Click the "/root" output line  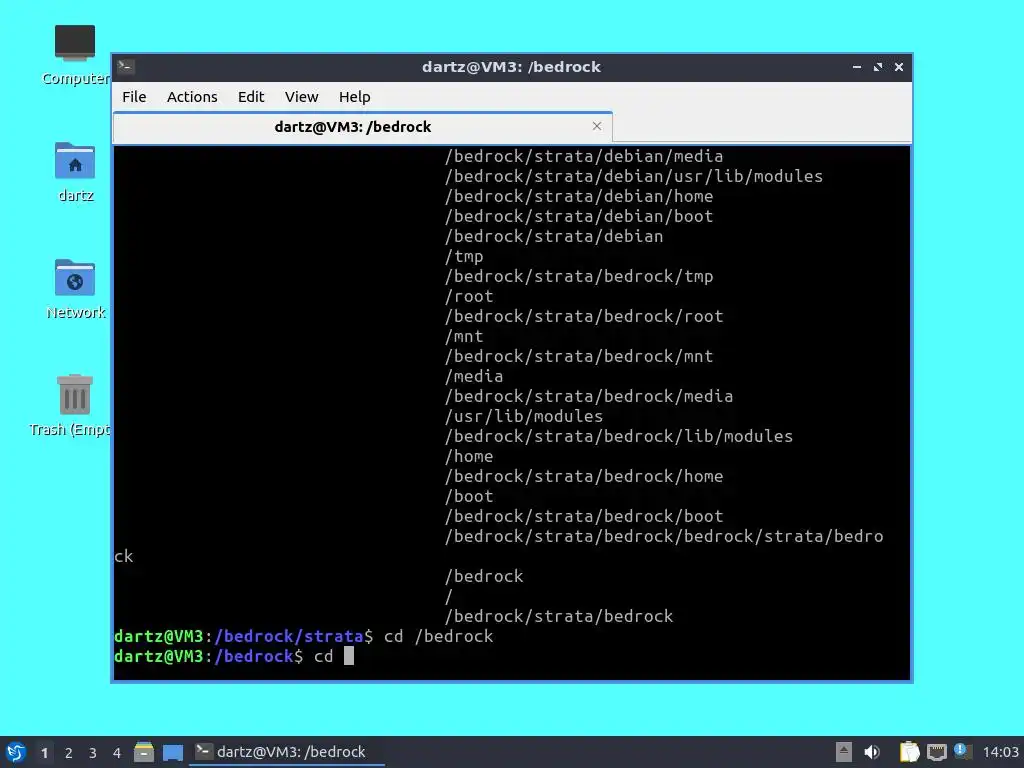pos(469,296)
